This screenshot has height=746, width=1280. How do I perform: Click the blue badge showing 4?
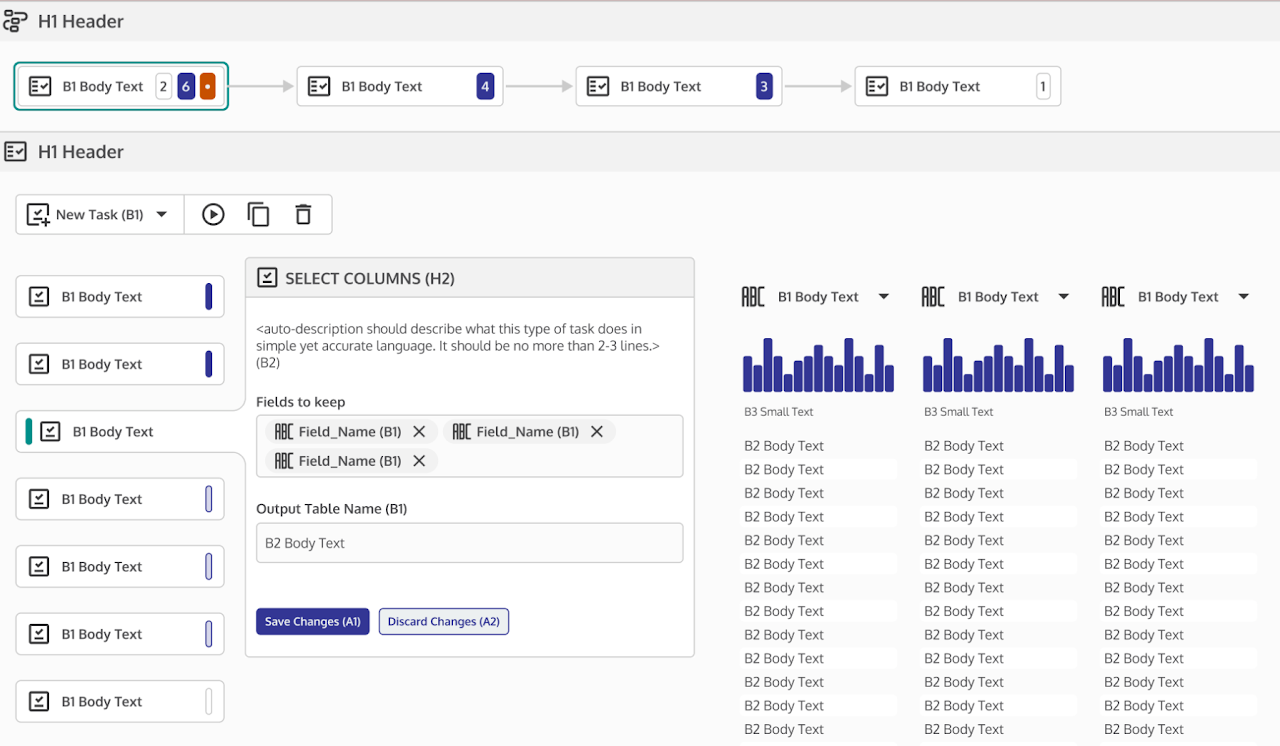(x=485, y=86)
